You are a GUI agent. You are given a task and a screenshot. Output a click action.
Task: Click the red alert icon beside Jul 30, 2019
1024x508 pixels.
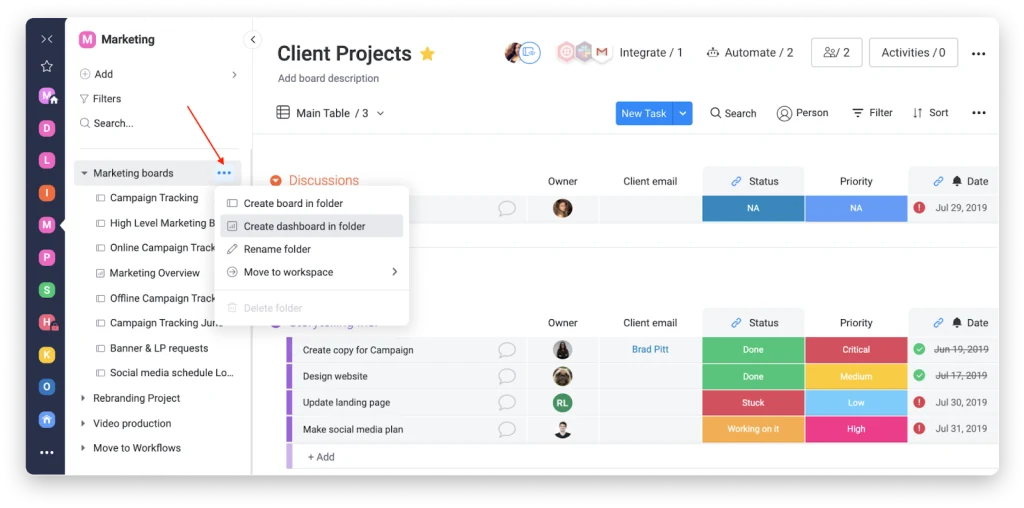click(920, 402)
